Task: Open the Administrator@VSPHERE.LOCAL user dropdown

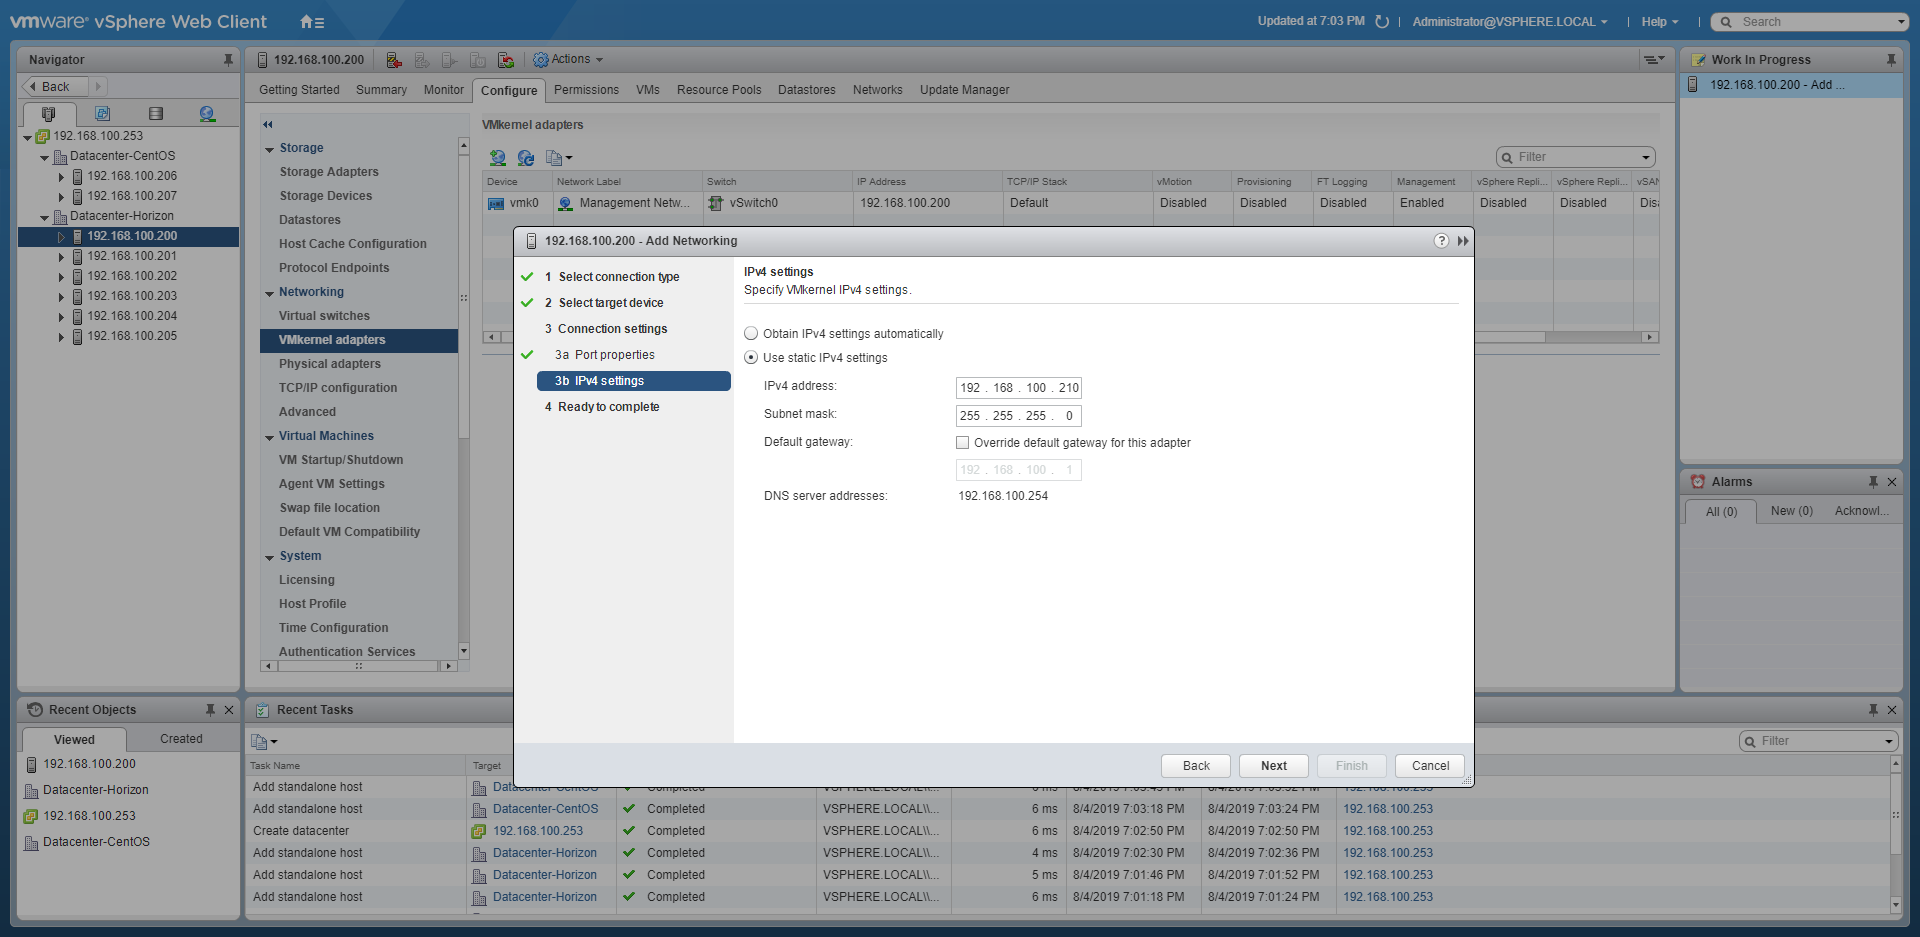Action: point(1509,22)
